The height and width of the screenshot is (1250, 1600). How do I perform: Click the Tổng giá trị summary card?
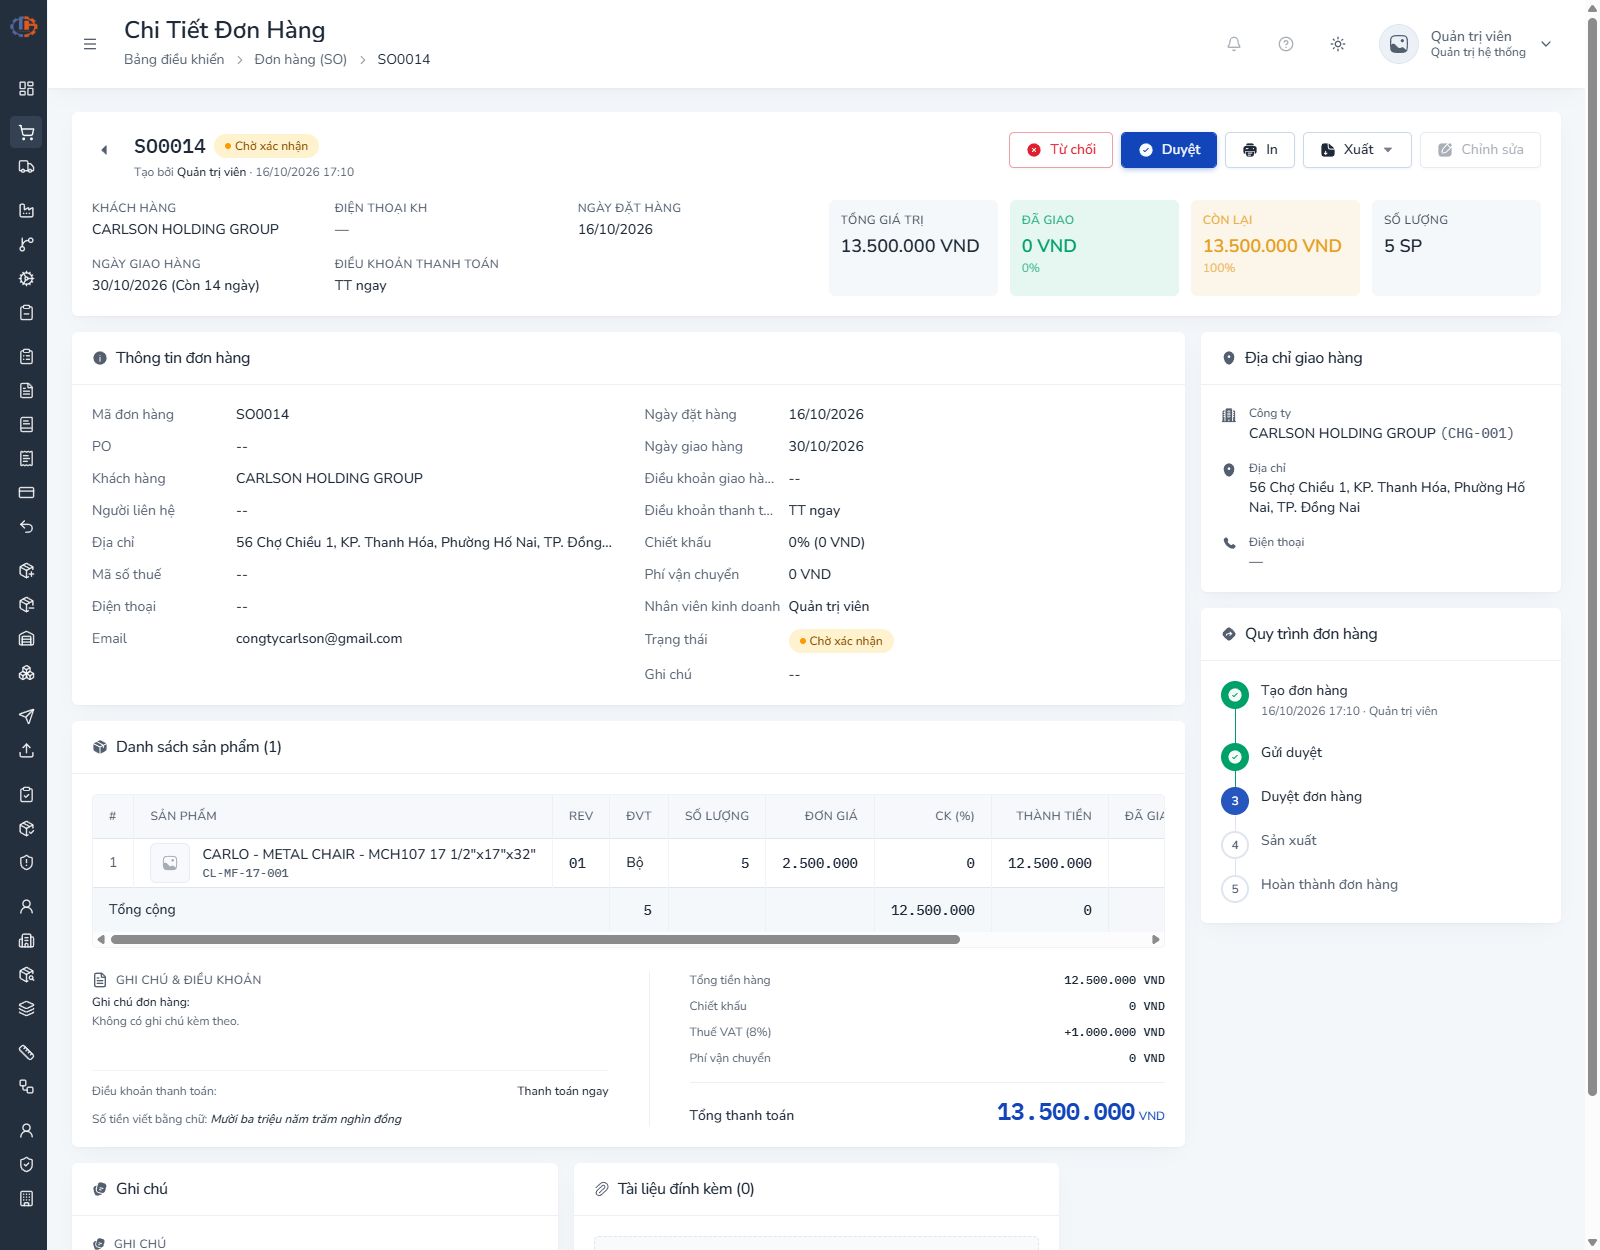pyautogui.click(x=913, y=248)
